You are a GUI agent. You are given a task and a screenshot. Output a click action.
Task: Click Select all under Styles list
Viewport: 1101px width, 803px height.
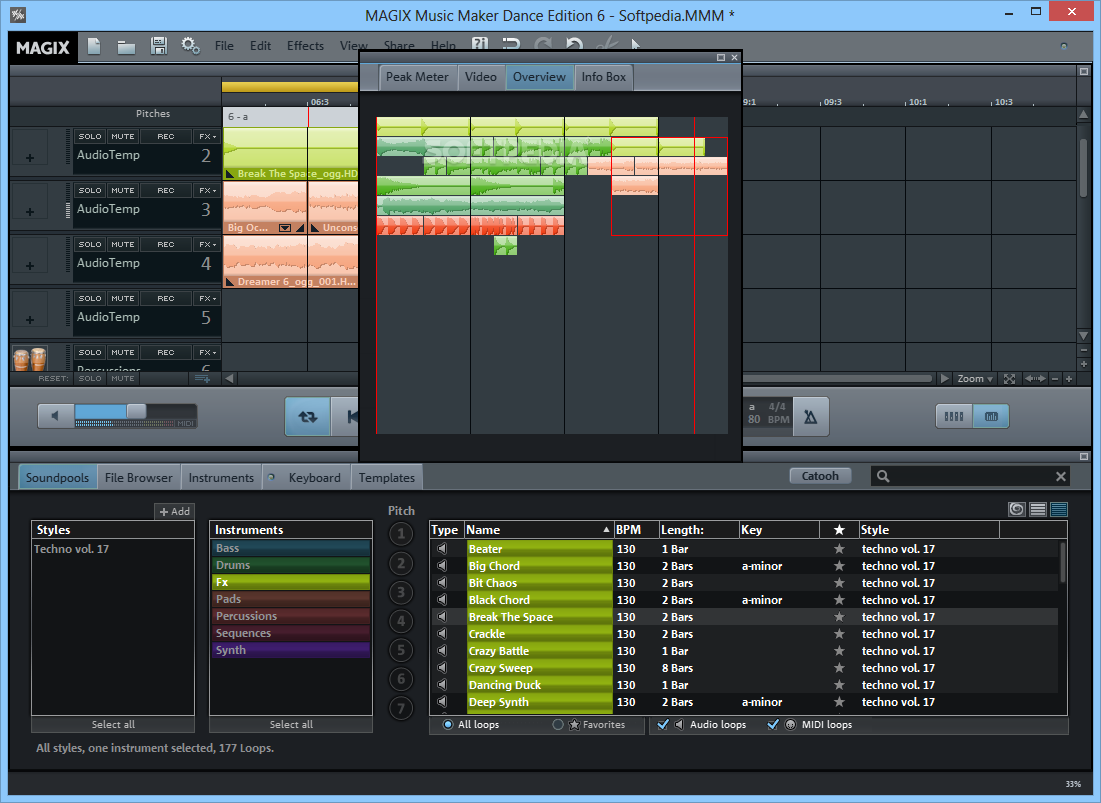pyautogui.click(x=113, y=724)
